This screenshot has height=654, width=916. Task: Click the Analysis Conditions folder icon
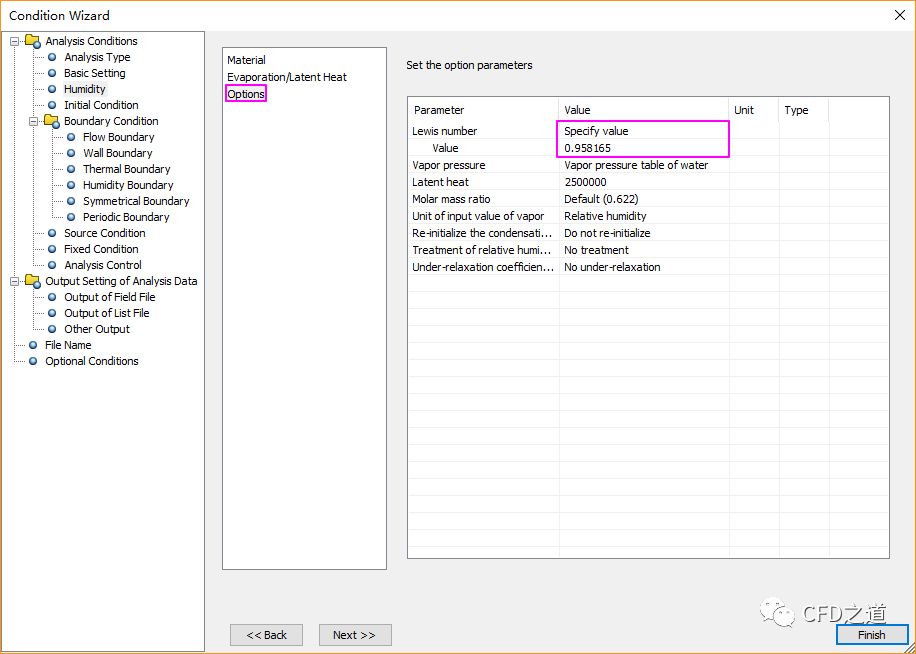point(33,41)
